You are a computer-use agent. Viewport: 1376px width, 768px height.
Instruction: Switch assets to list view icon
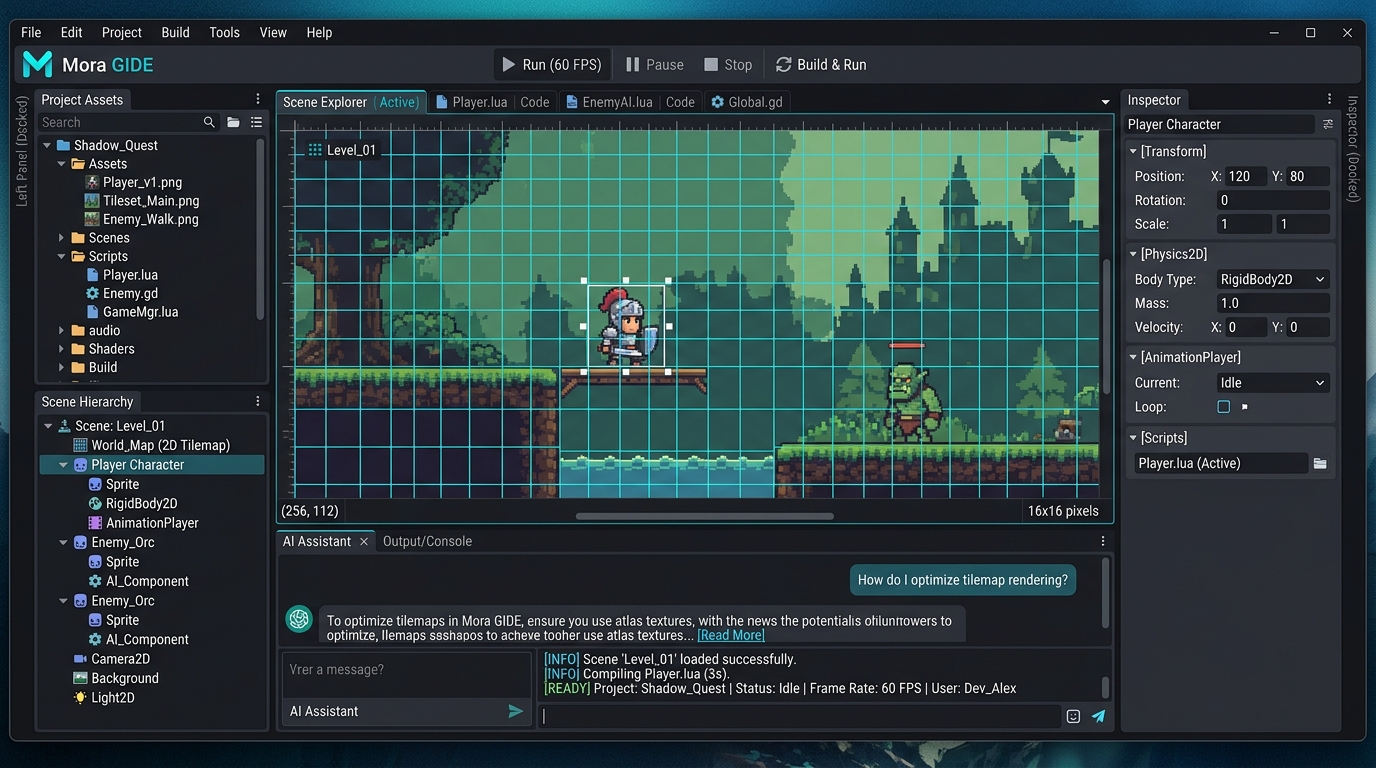tap(256, 122)
